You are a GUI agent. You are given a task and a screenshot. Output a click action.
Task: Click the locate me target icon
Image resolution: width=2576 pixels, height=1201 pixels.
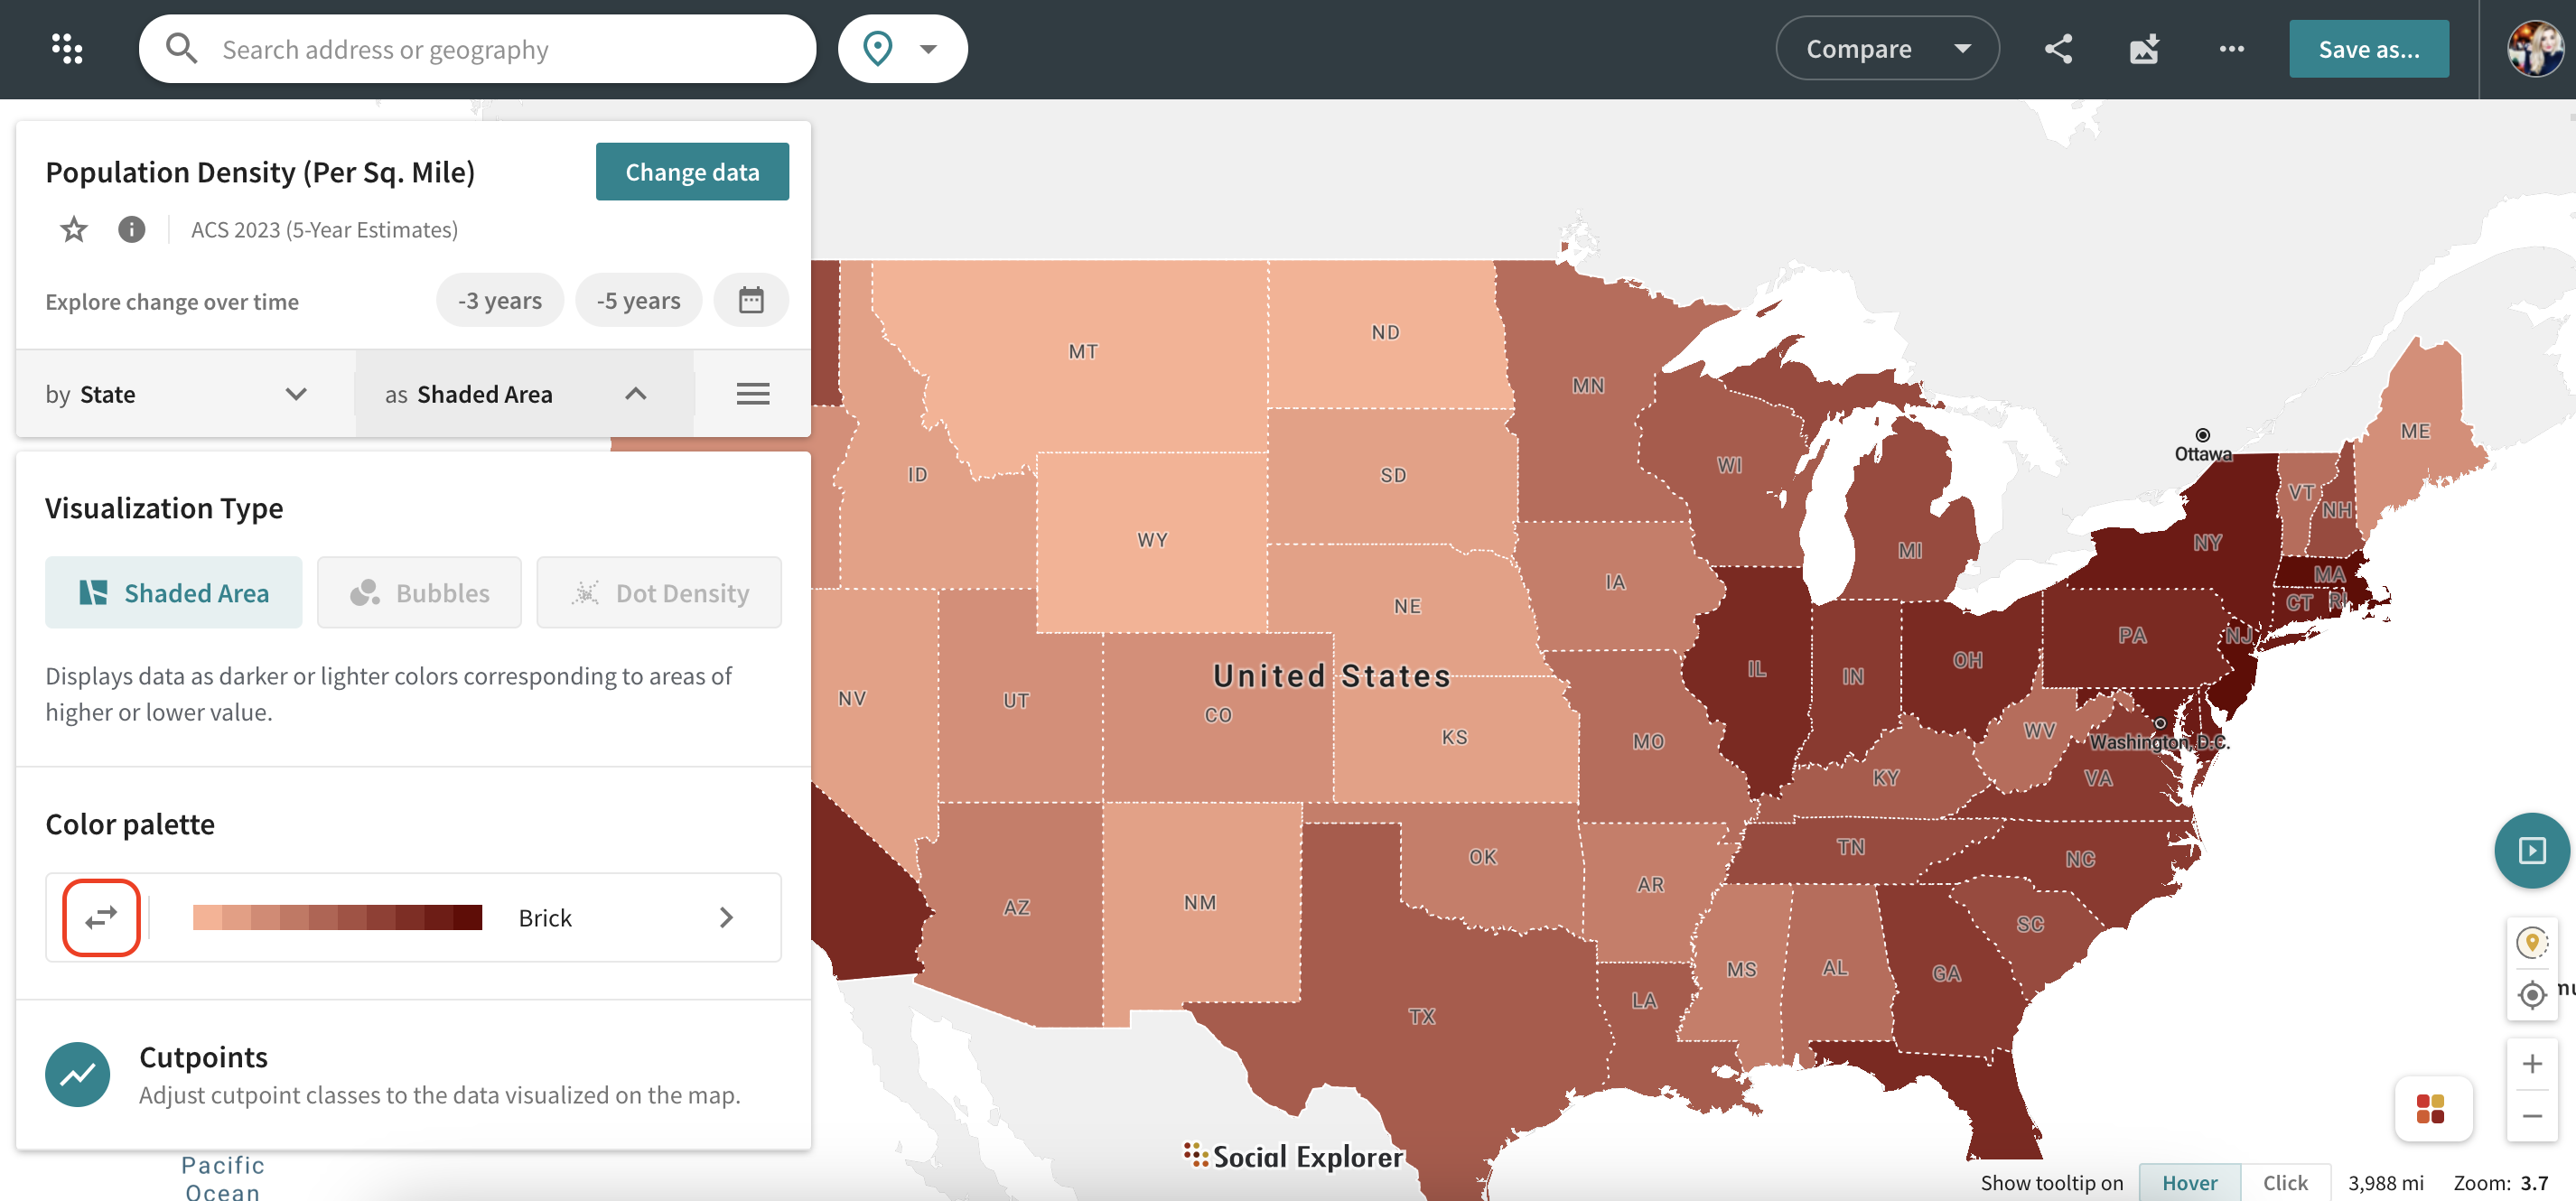pyautogui.click(x=2531, y=995)
